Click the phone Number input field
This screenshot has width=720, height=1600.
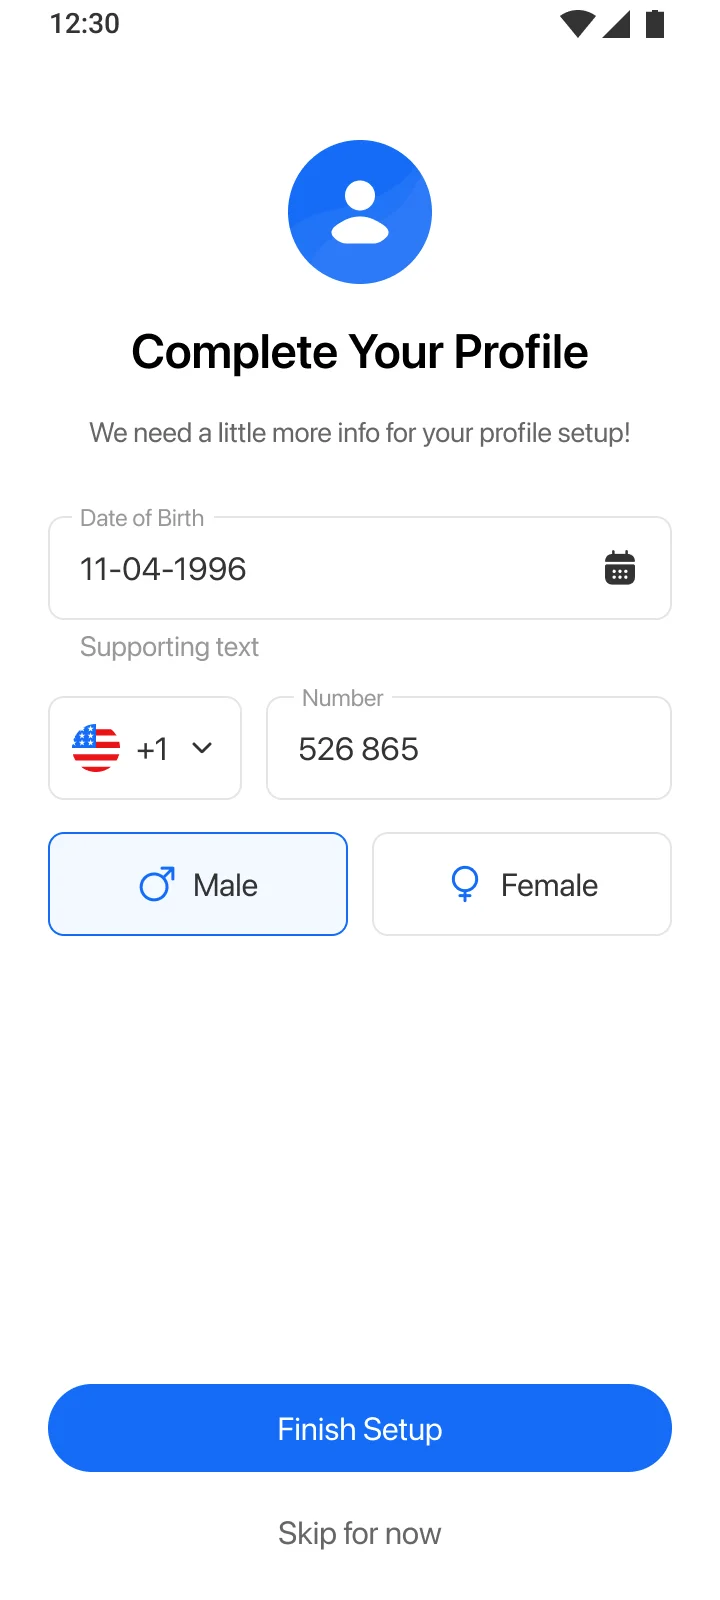pyautogui.click(x=468, y=749)
